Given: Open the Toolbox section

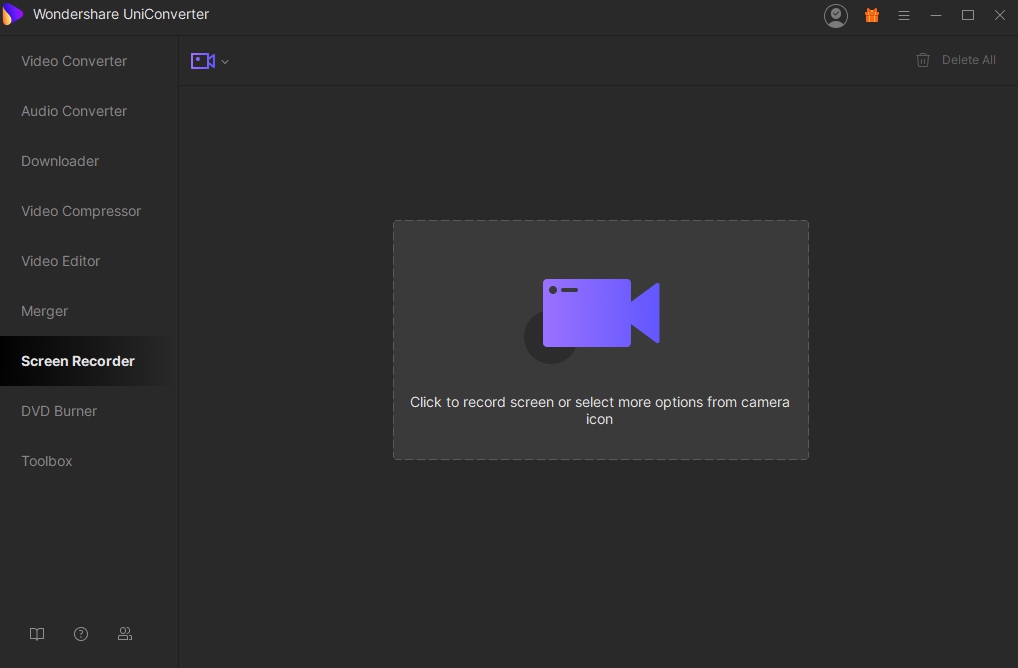Looking at the screenshot, I should (x=47, y=461).
